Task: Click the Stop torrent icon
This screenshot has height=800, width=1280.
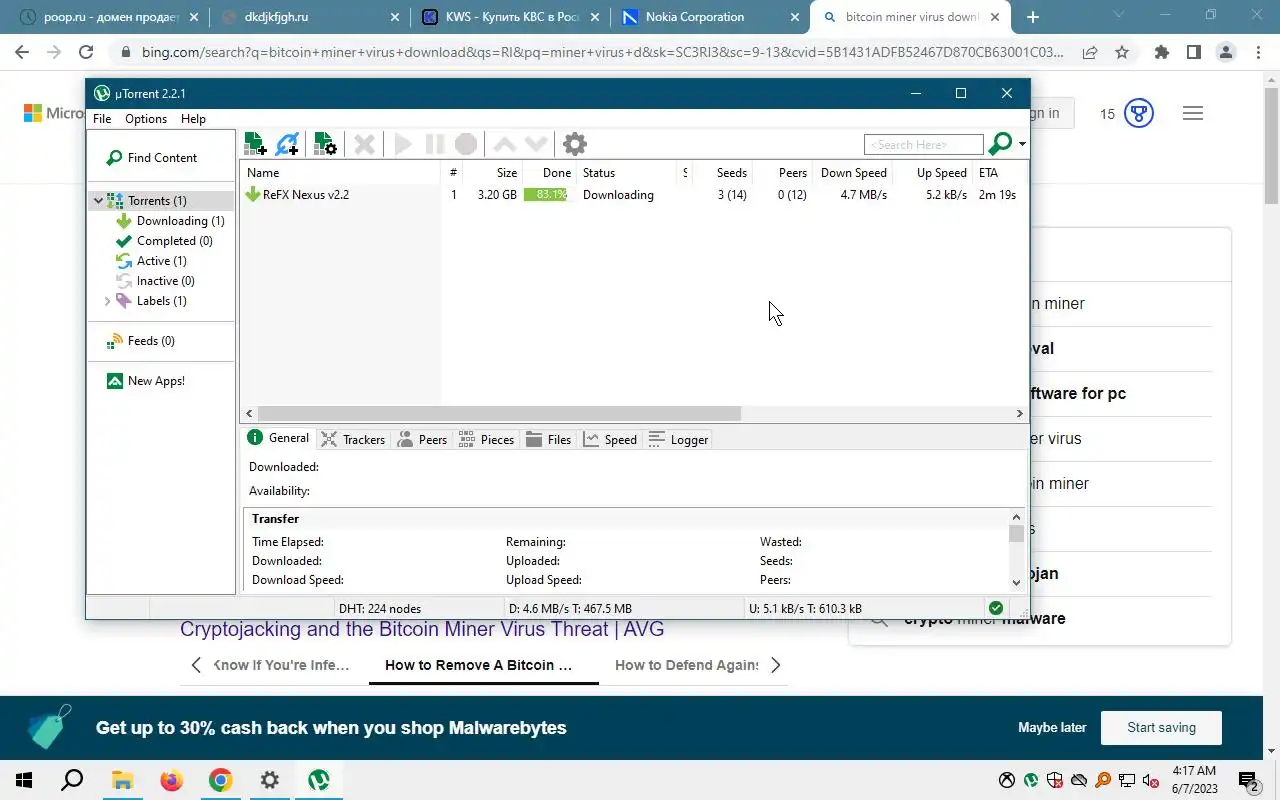Action: coord(465,144)
